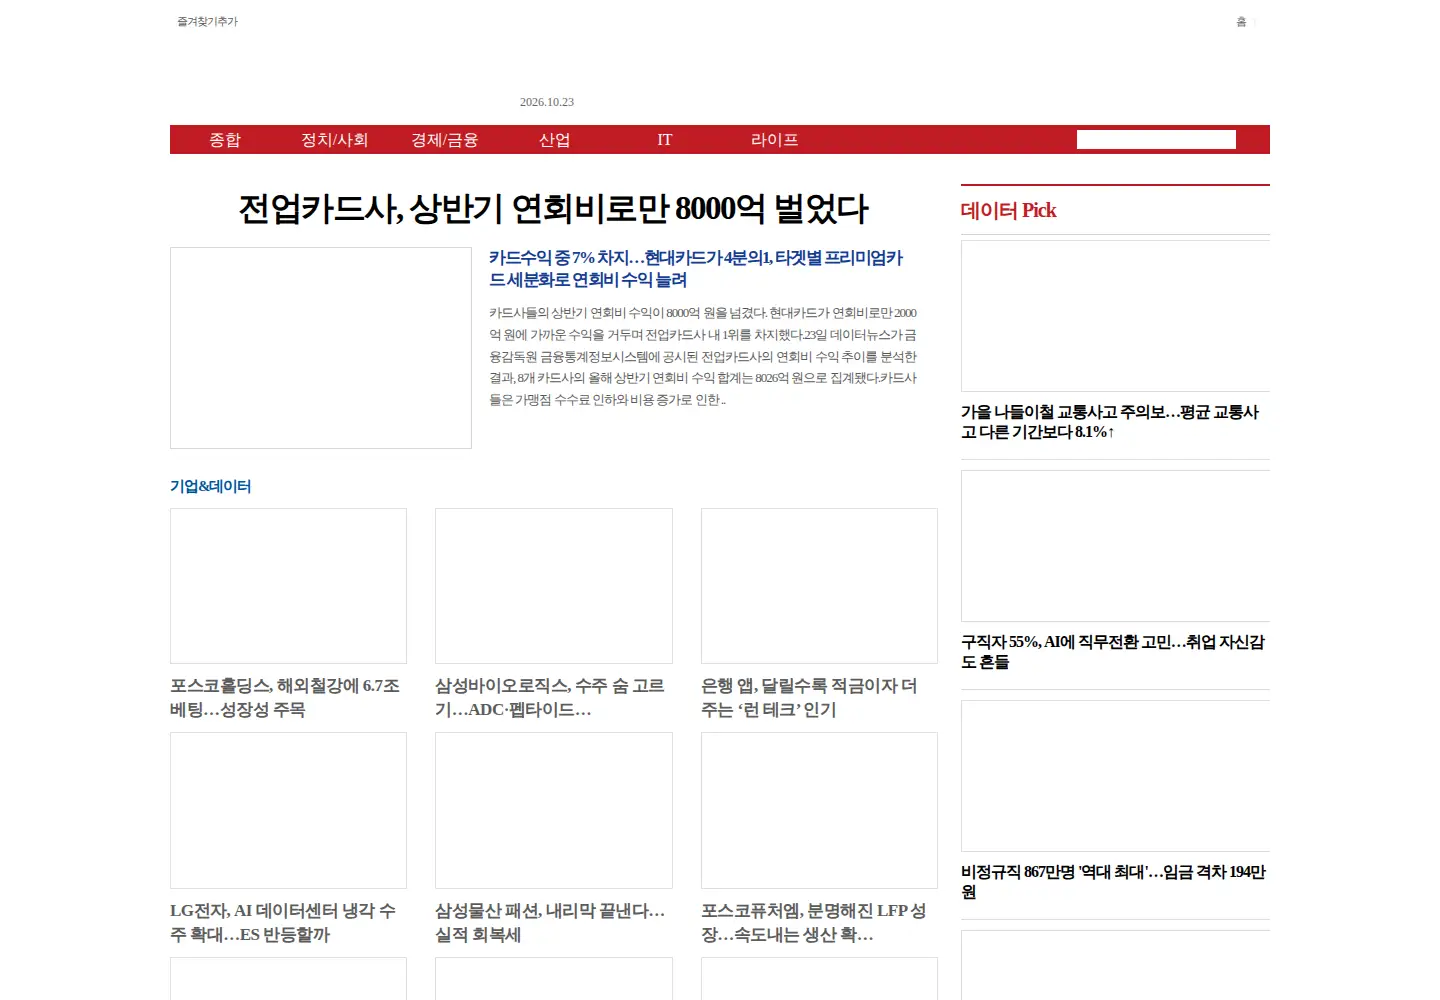The height and width of the screenshot is (1000, 1440).
Task: Click the 즐겨찾기추가 link at top
Action: (208, 22)
